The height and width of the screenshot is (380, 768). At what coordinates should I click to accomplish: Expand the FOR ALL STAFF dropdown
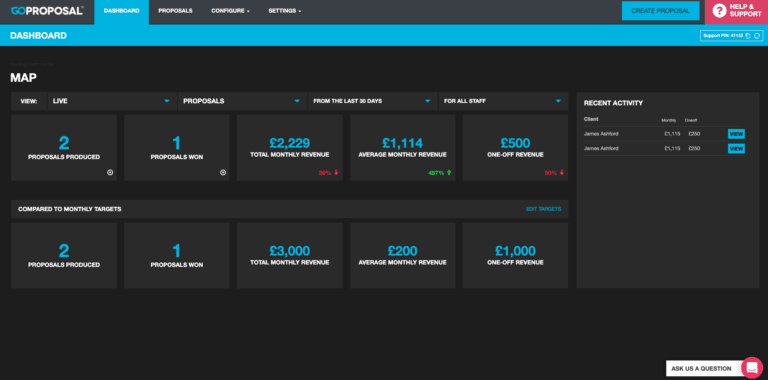[504, 101]
